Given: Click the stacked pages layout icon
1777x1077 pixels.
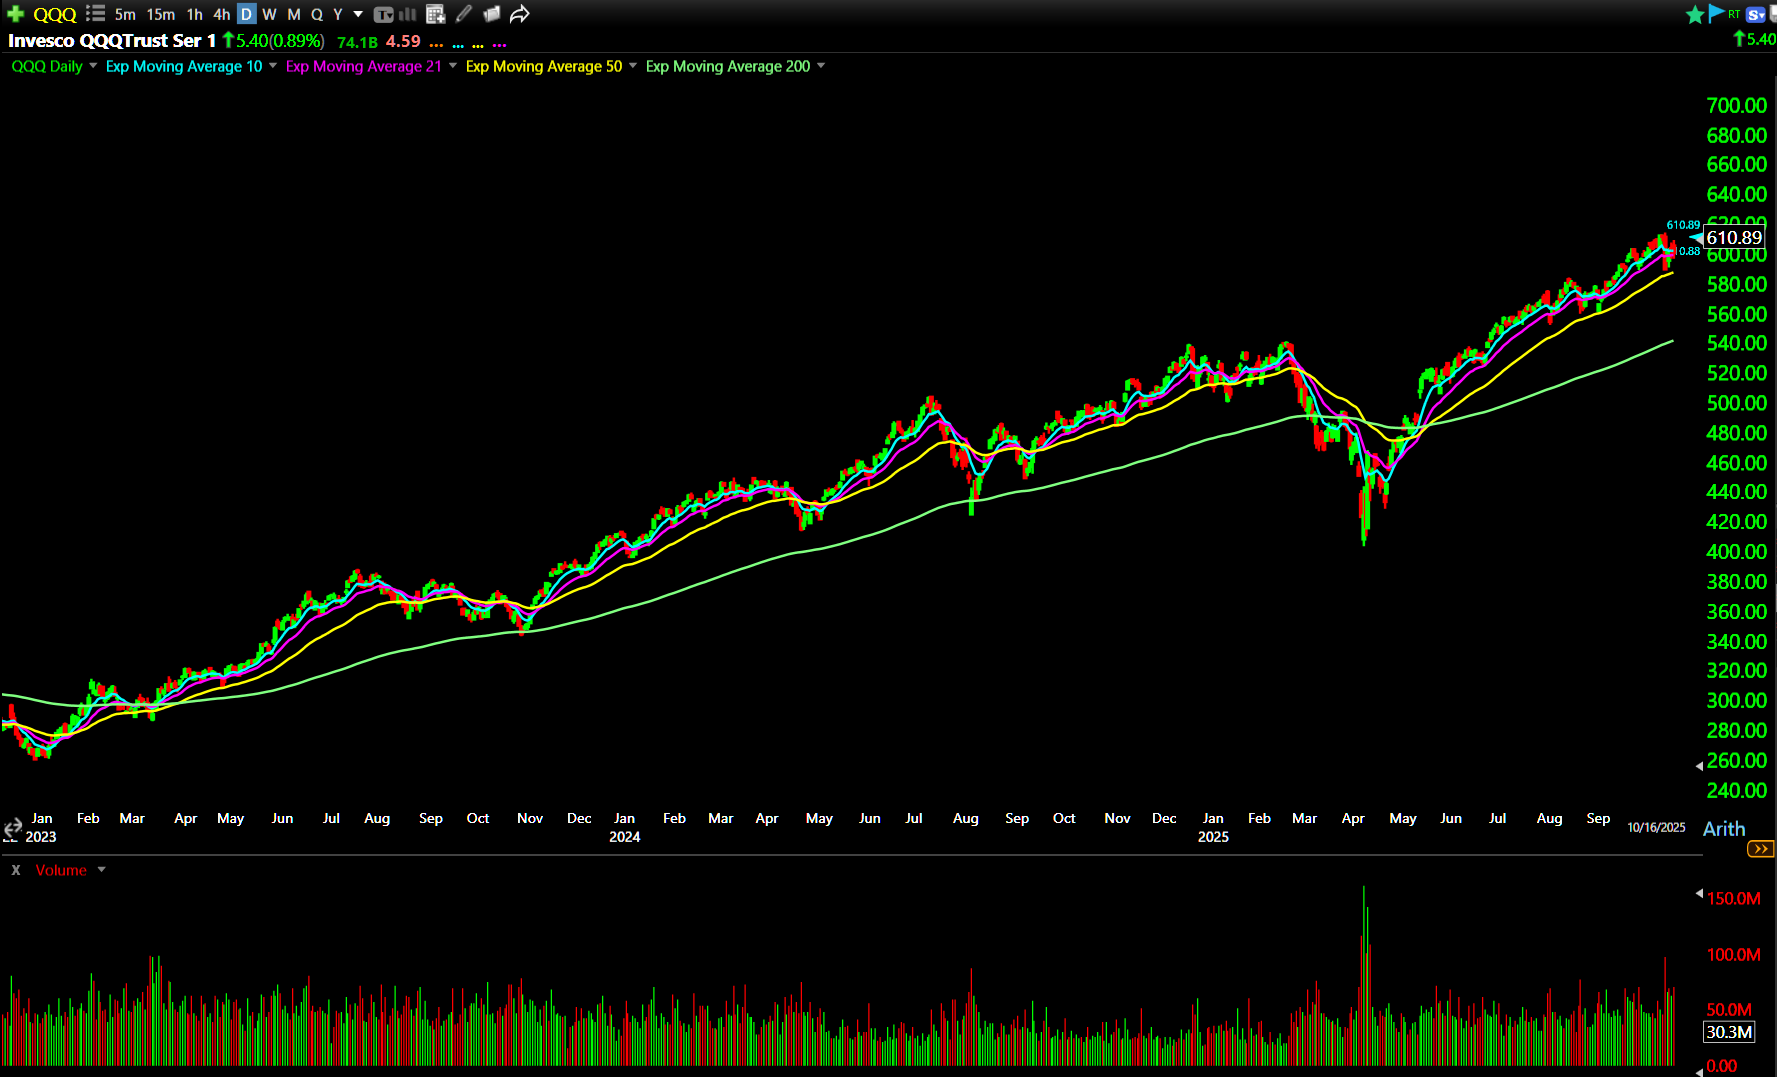Looking at the screenshot, I should 491,14.
